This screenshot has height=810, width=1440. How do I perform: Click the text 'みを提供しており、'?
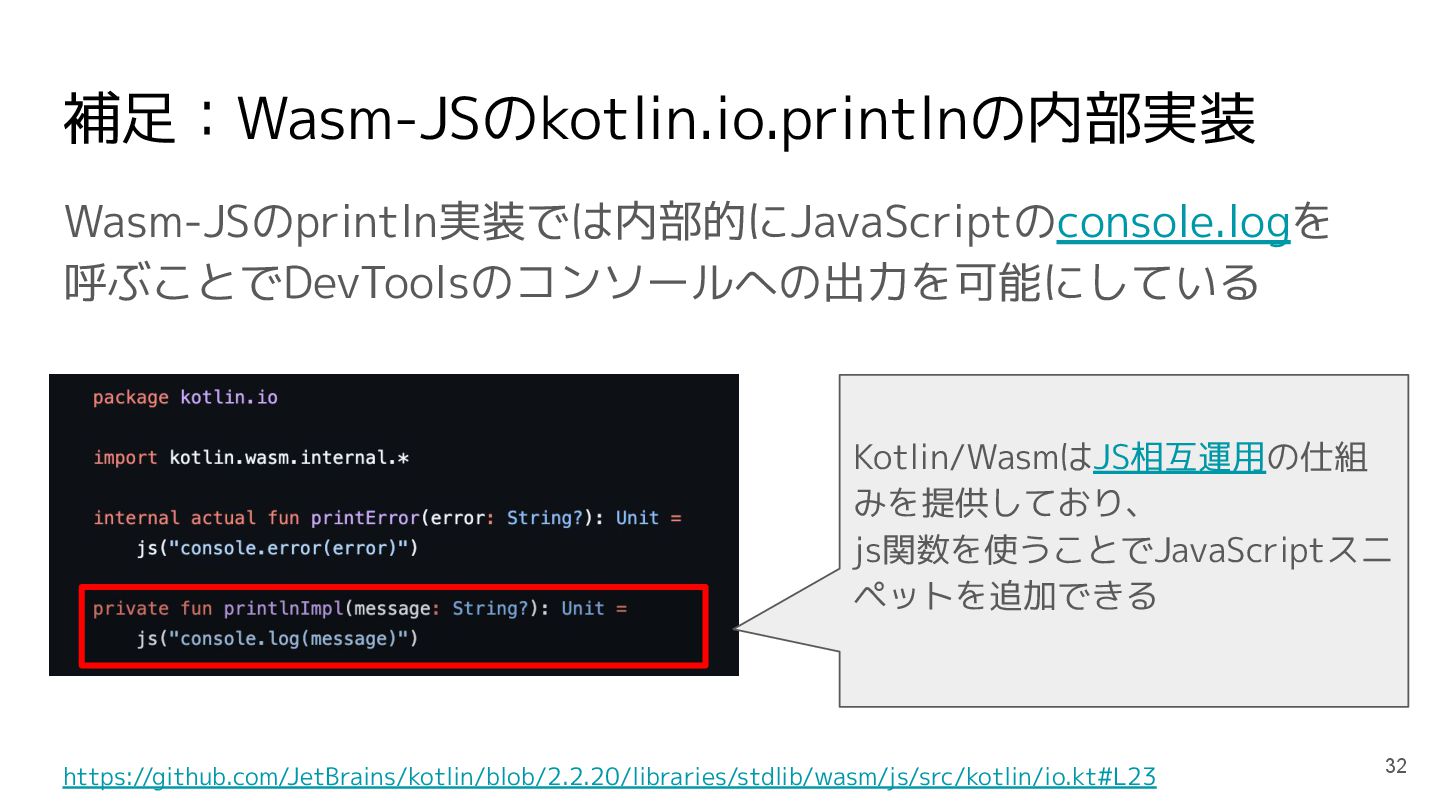pyautogui.click(x=999, y=504)
